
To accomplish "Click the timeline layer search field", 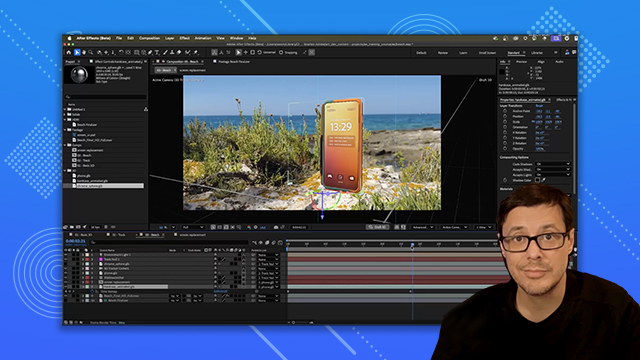I will pos(169,242).
